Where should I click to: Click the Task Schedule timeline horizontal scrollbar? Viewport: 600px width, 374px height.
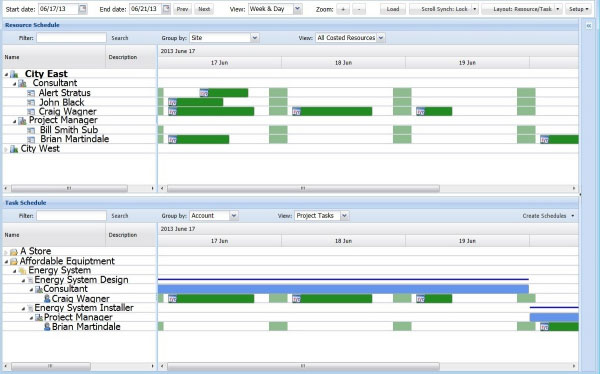click(303, 366)
